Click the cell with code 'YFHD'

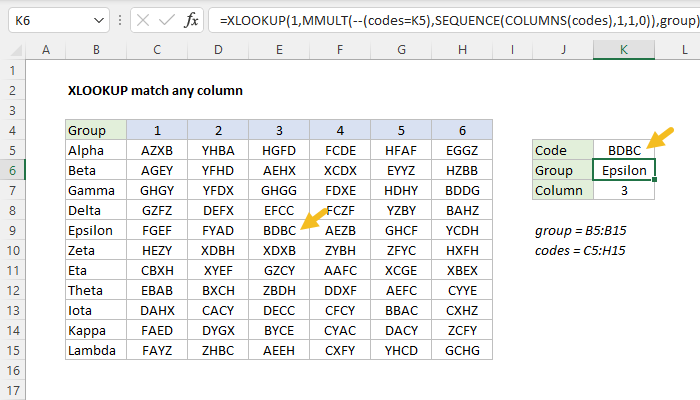(218, 171)
